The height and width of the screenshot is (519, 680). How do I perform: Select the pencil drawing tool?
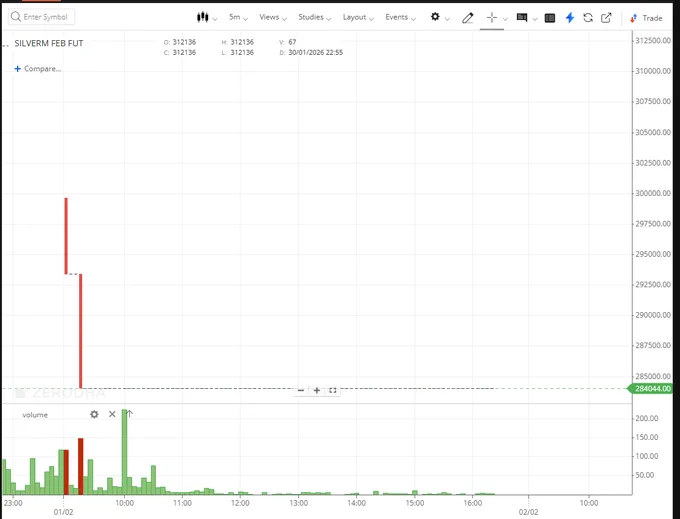468,18
